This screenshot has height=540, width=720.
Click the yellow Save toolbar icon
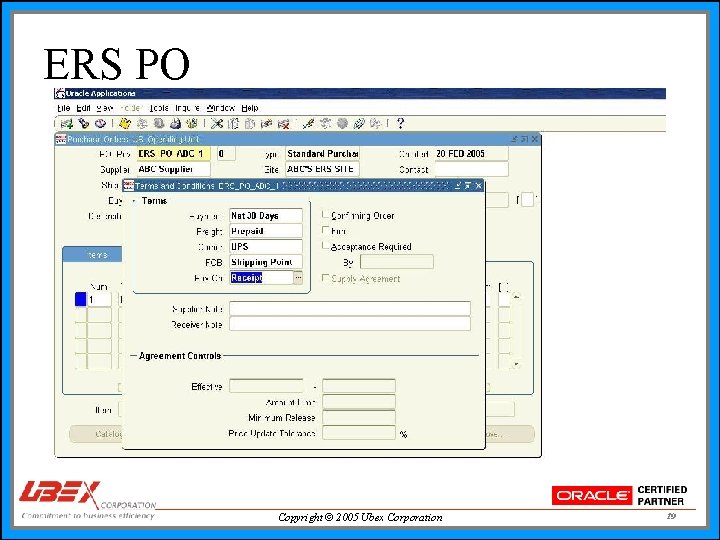click(x=125, y=123)
